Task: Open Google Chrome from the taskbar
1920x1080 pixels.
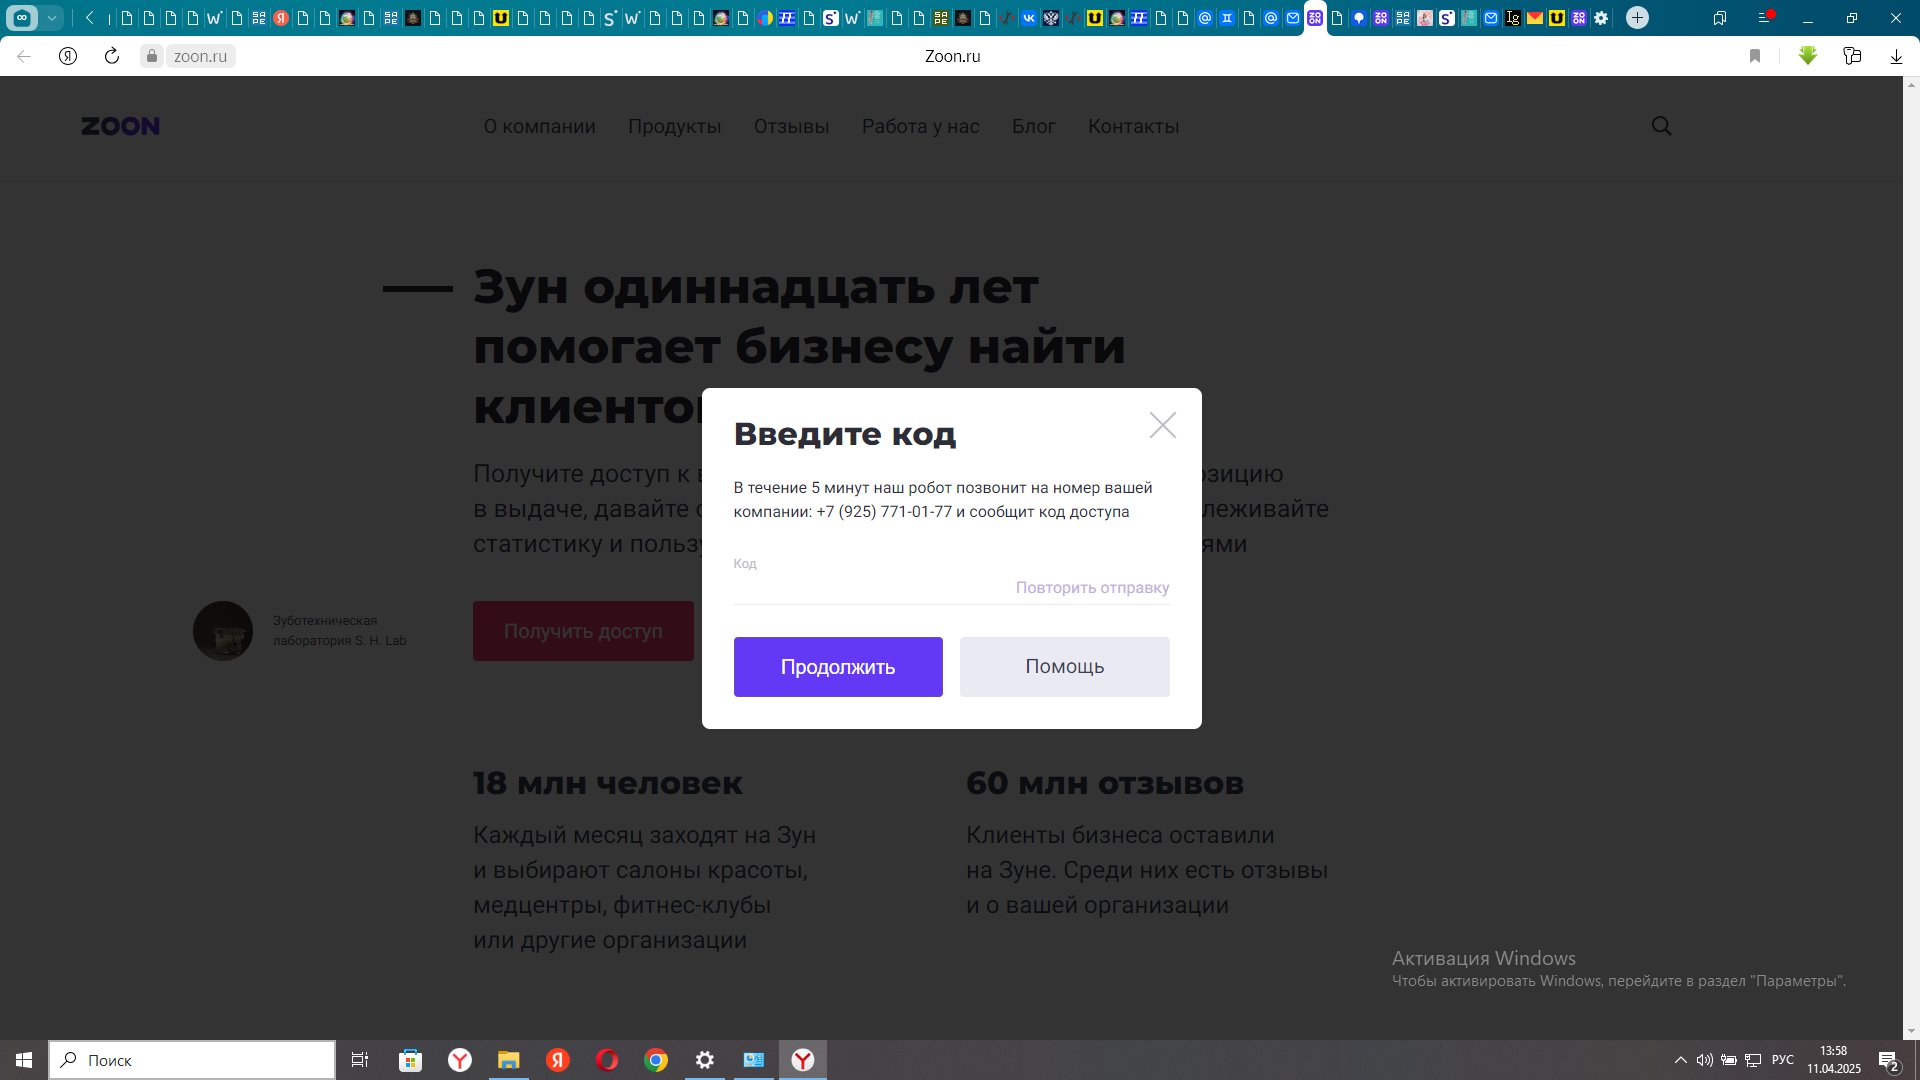Action: [x=656, y=1060]
